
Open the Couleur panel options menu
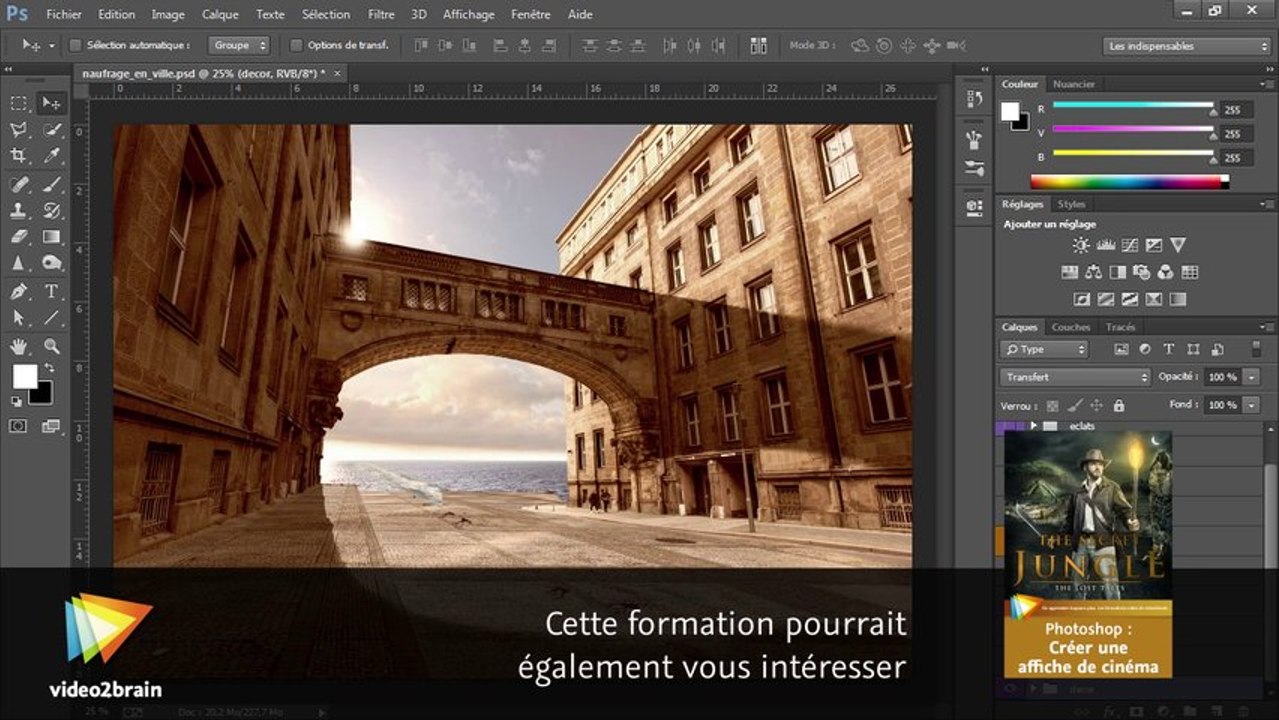click(1268, 84)
